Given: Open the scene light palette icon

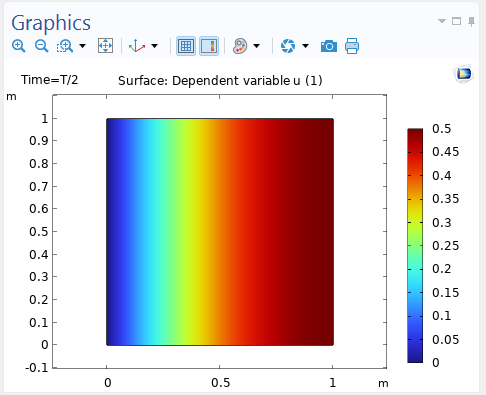Looking at the screenshot, I should pos(240,46).
